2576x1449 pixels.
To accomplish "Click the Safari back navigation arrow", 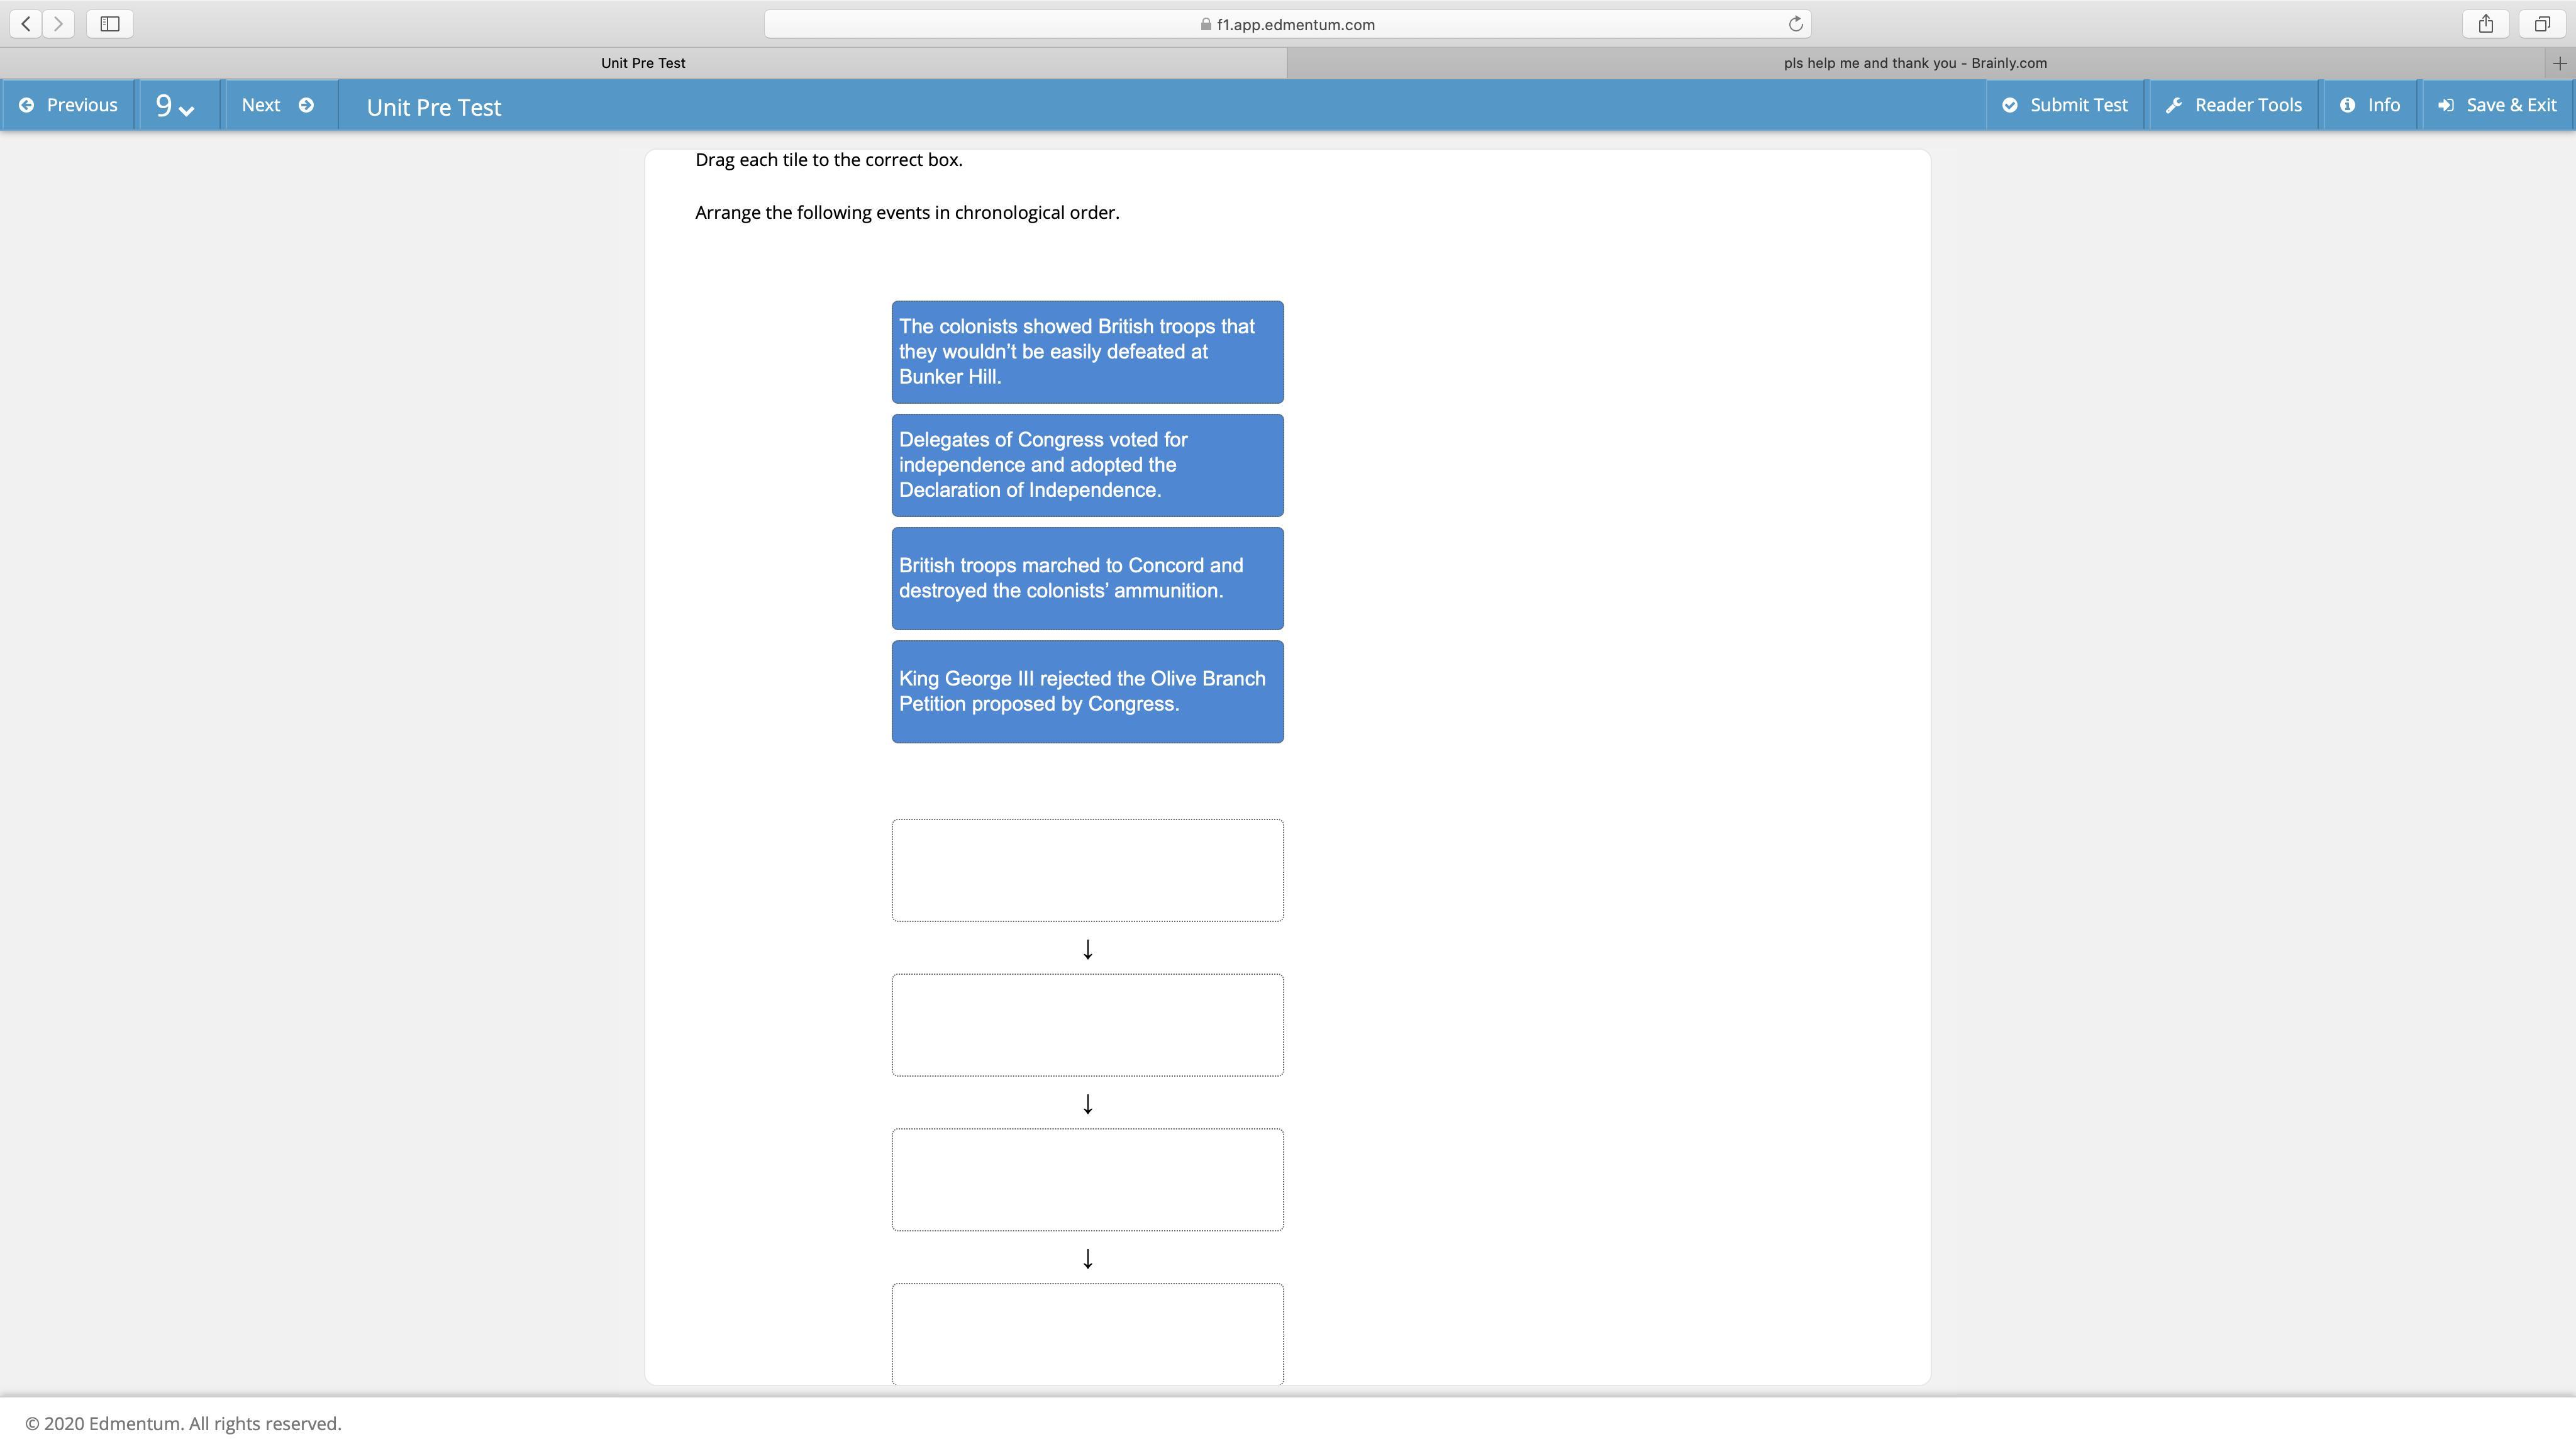I will coord(26,23).
